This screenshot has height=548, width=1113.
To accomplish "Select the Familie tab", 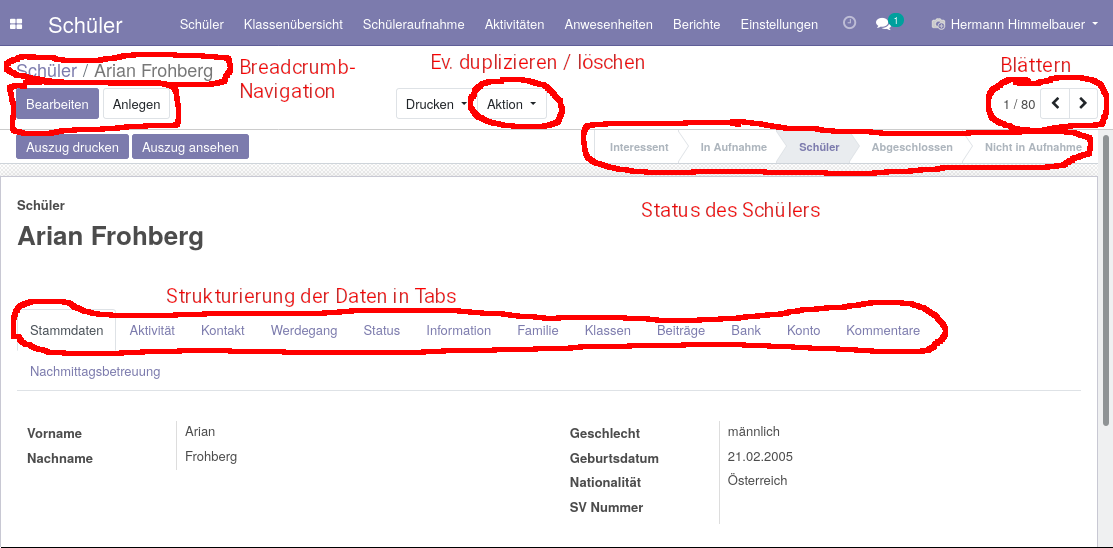I will (x=537, y=330).
